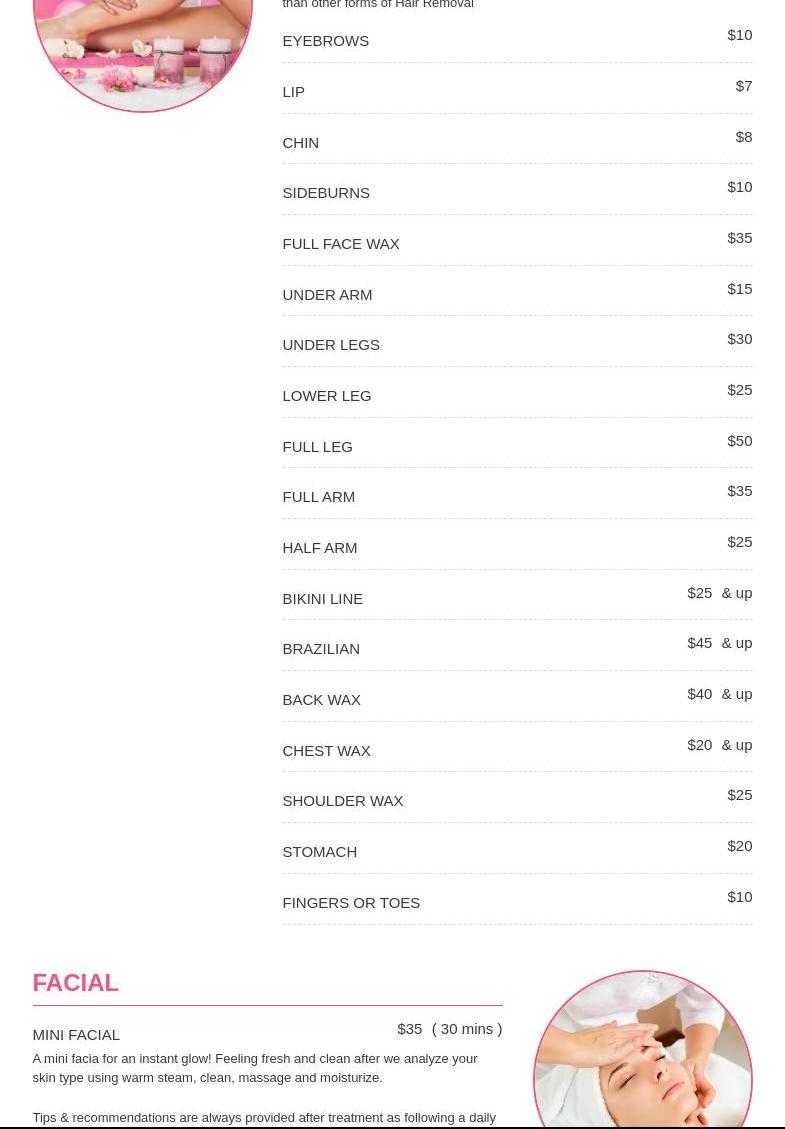This screenshot has width=785, height=1129.
Task: Click the UNDER ARM service name
Action: (326, 295)
